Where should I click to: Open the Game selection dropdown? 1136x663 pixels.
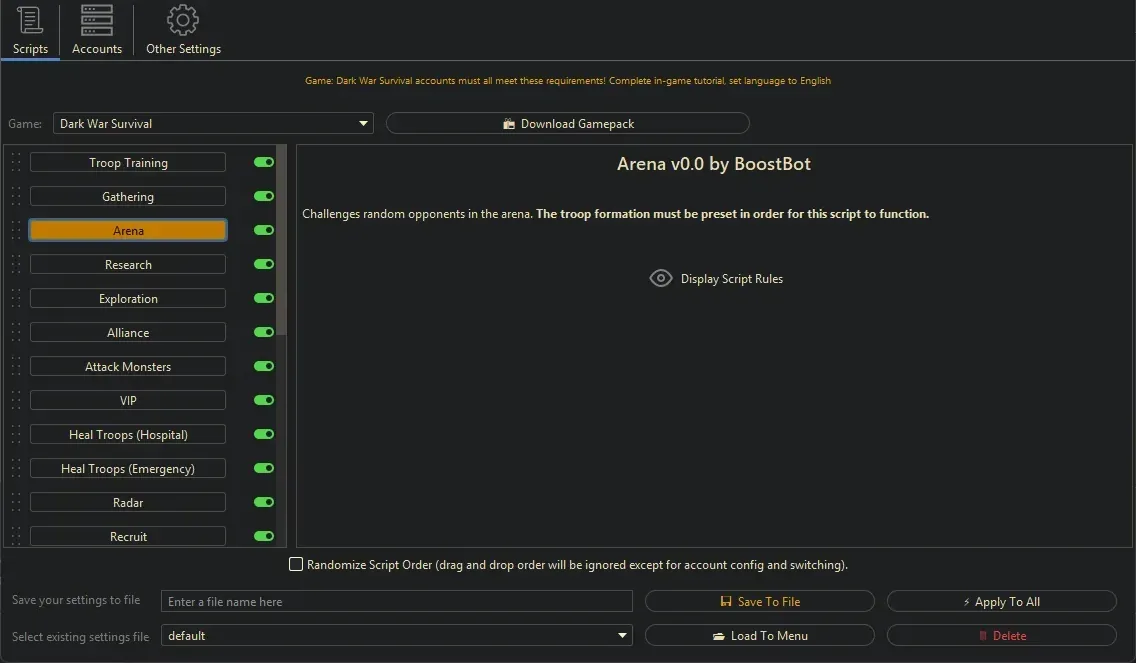pos(213,124)
